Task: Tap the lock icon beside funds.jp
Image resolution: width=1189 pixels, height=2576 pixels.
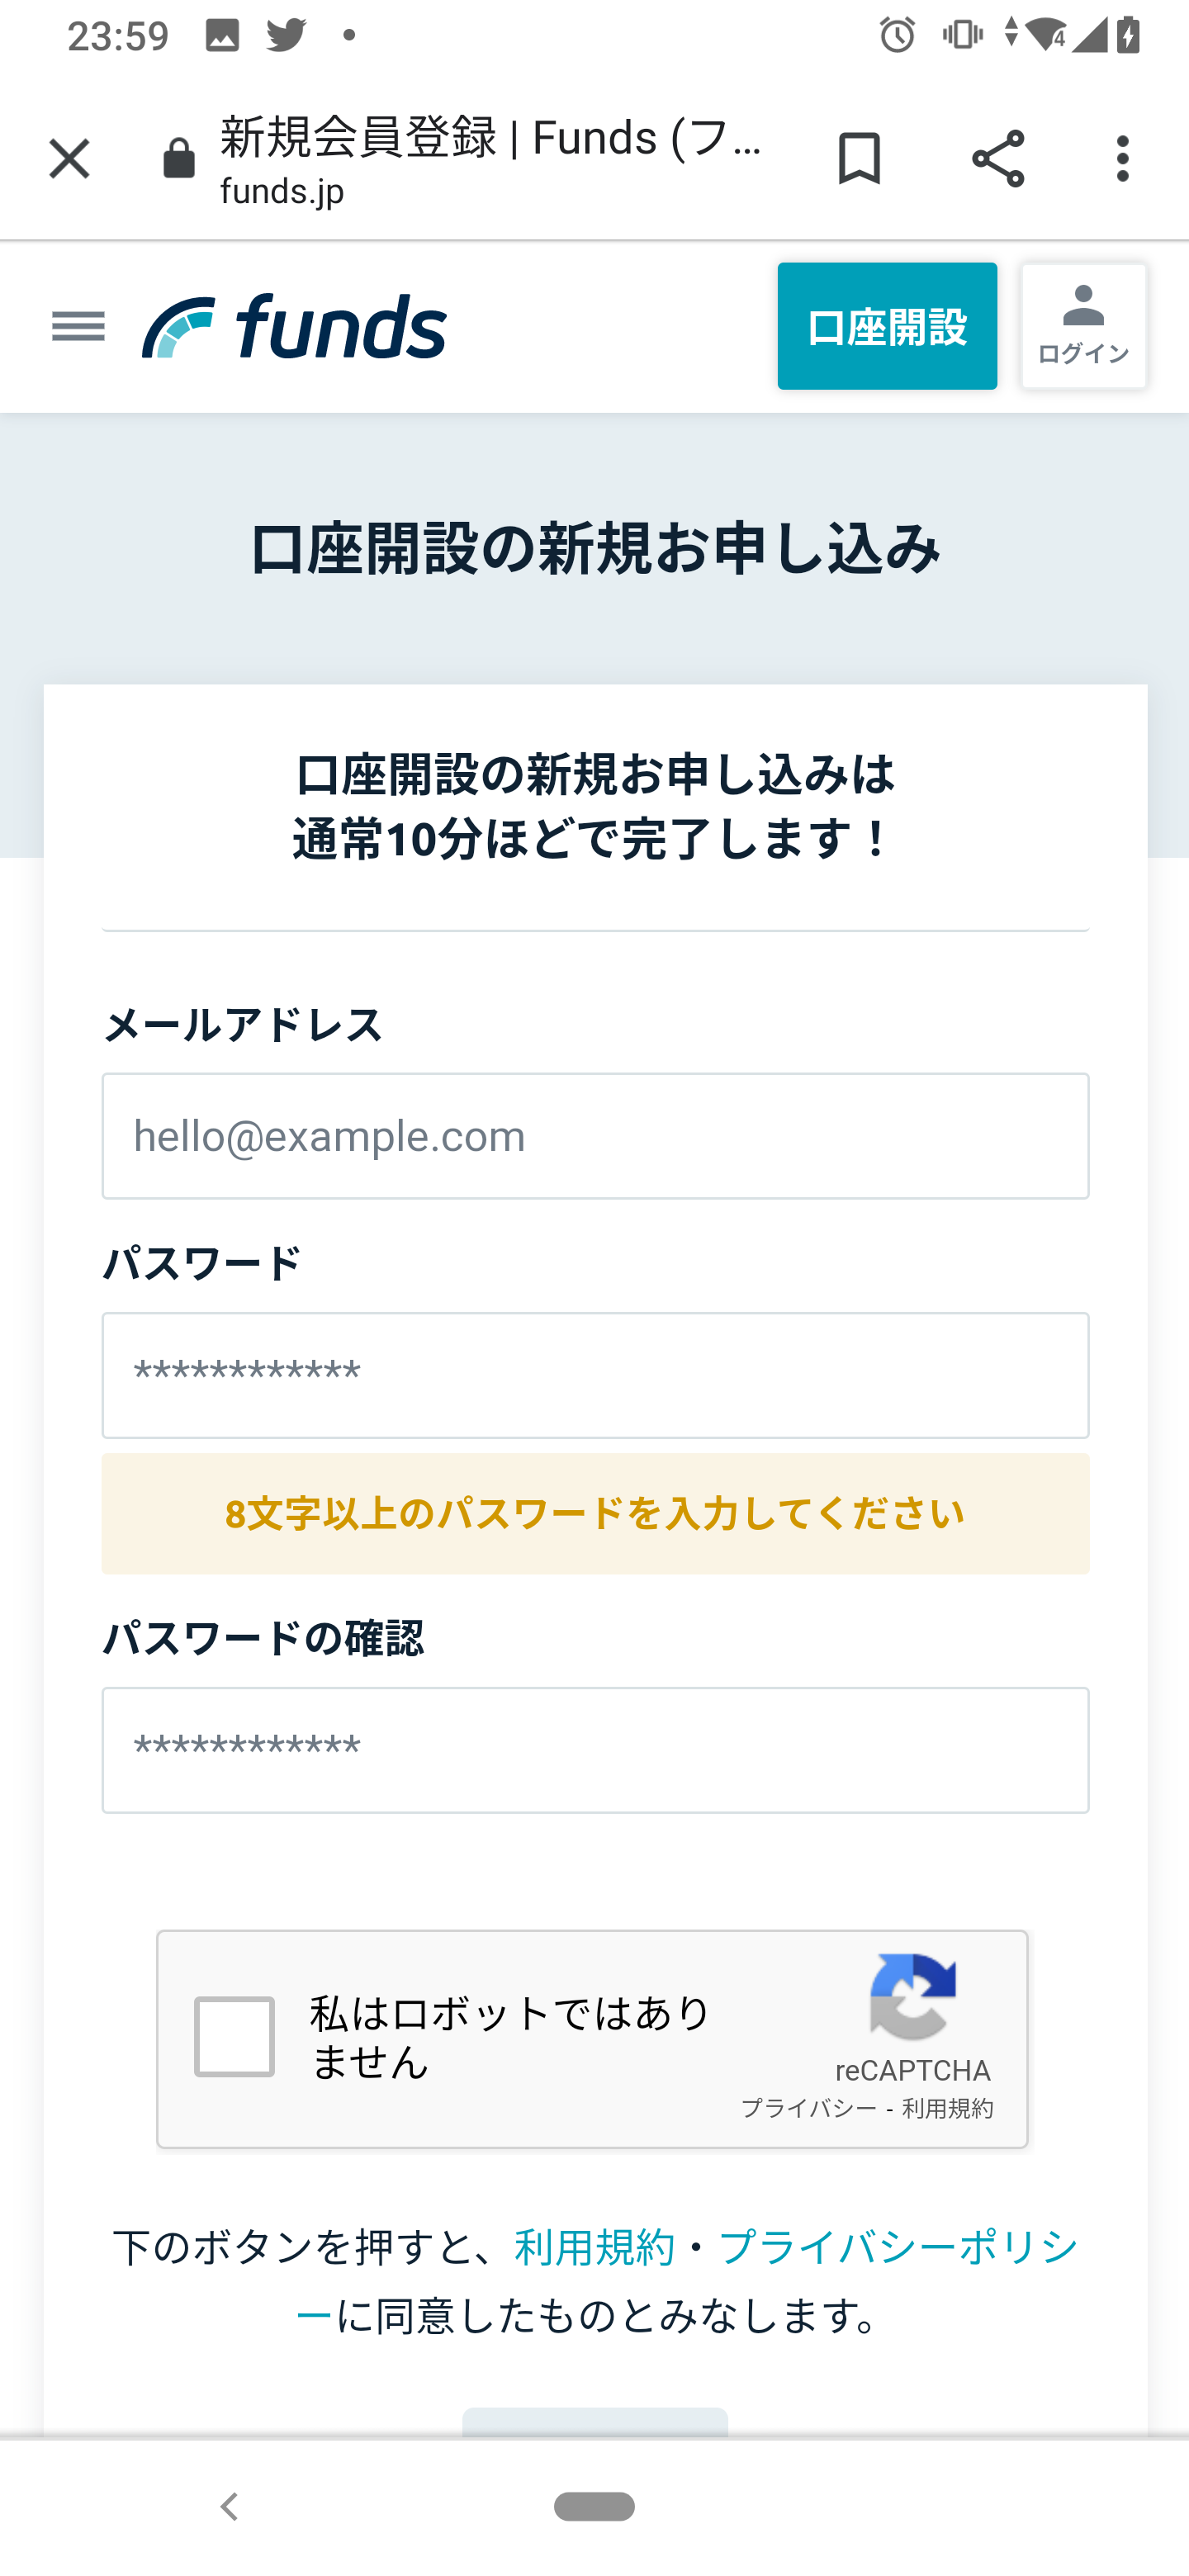Action: 179,159
